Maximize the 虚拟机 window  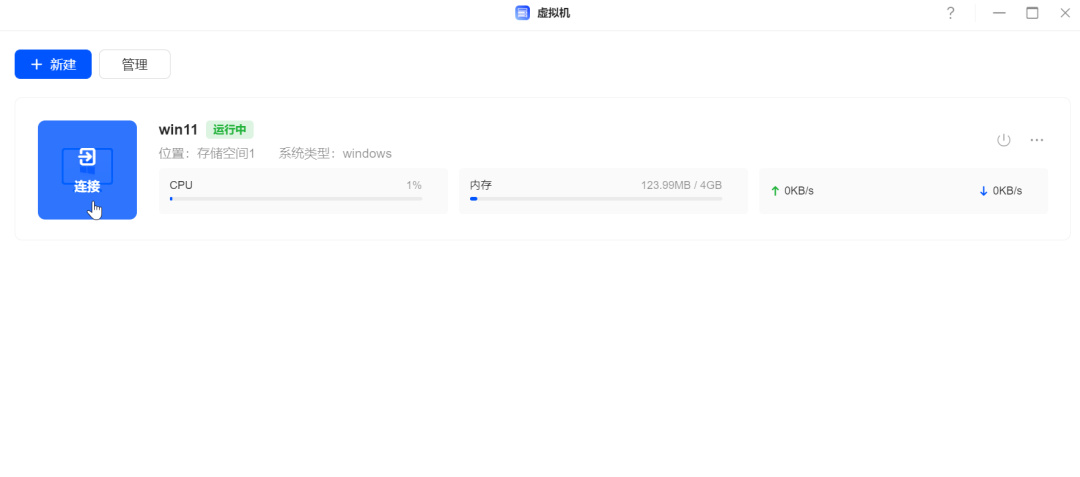pyautogui.click(x=1032, y=13)
